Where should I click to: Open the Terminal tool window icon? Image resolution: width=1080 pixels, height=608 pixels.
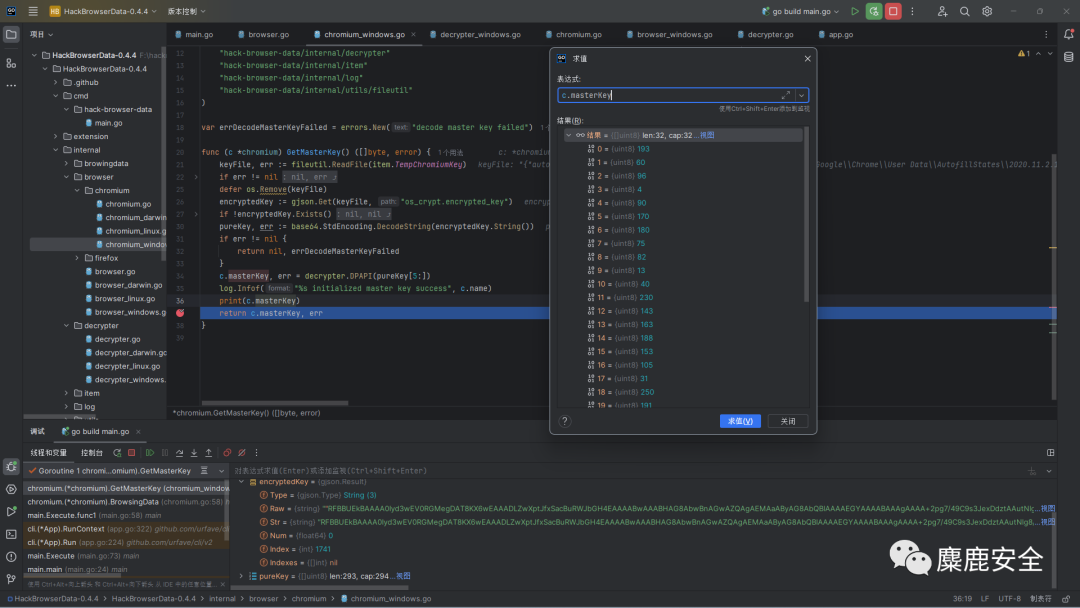[x=11, y=534]
